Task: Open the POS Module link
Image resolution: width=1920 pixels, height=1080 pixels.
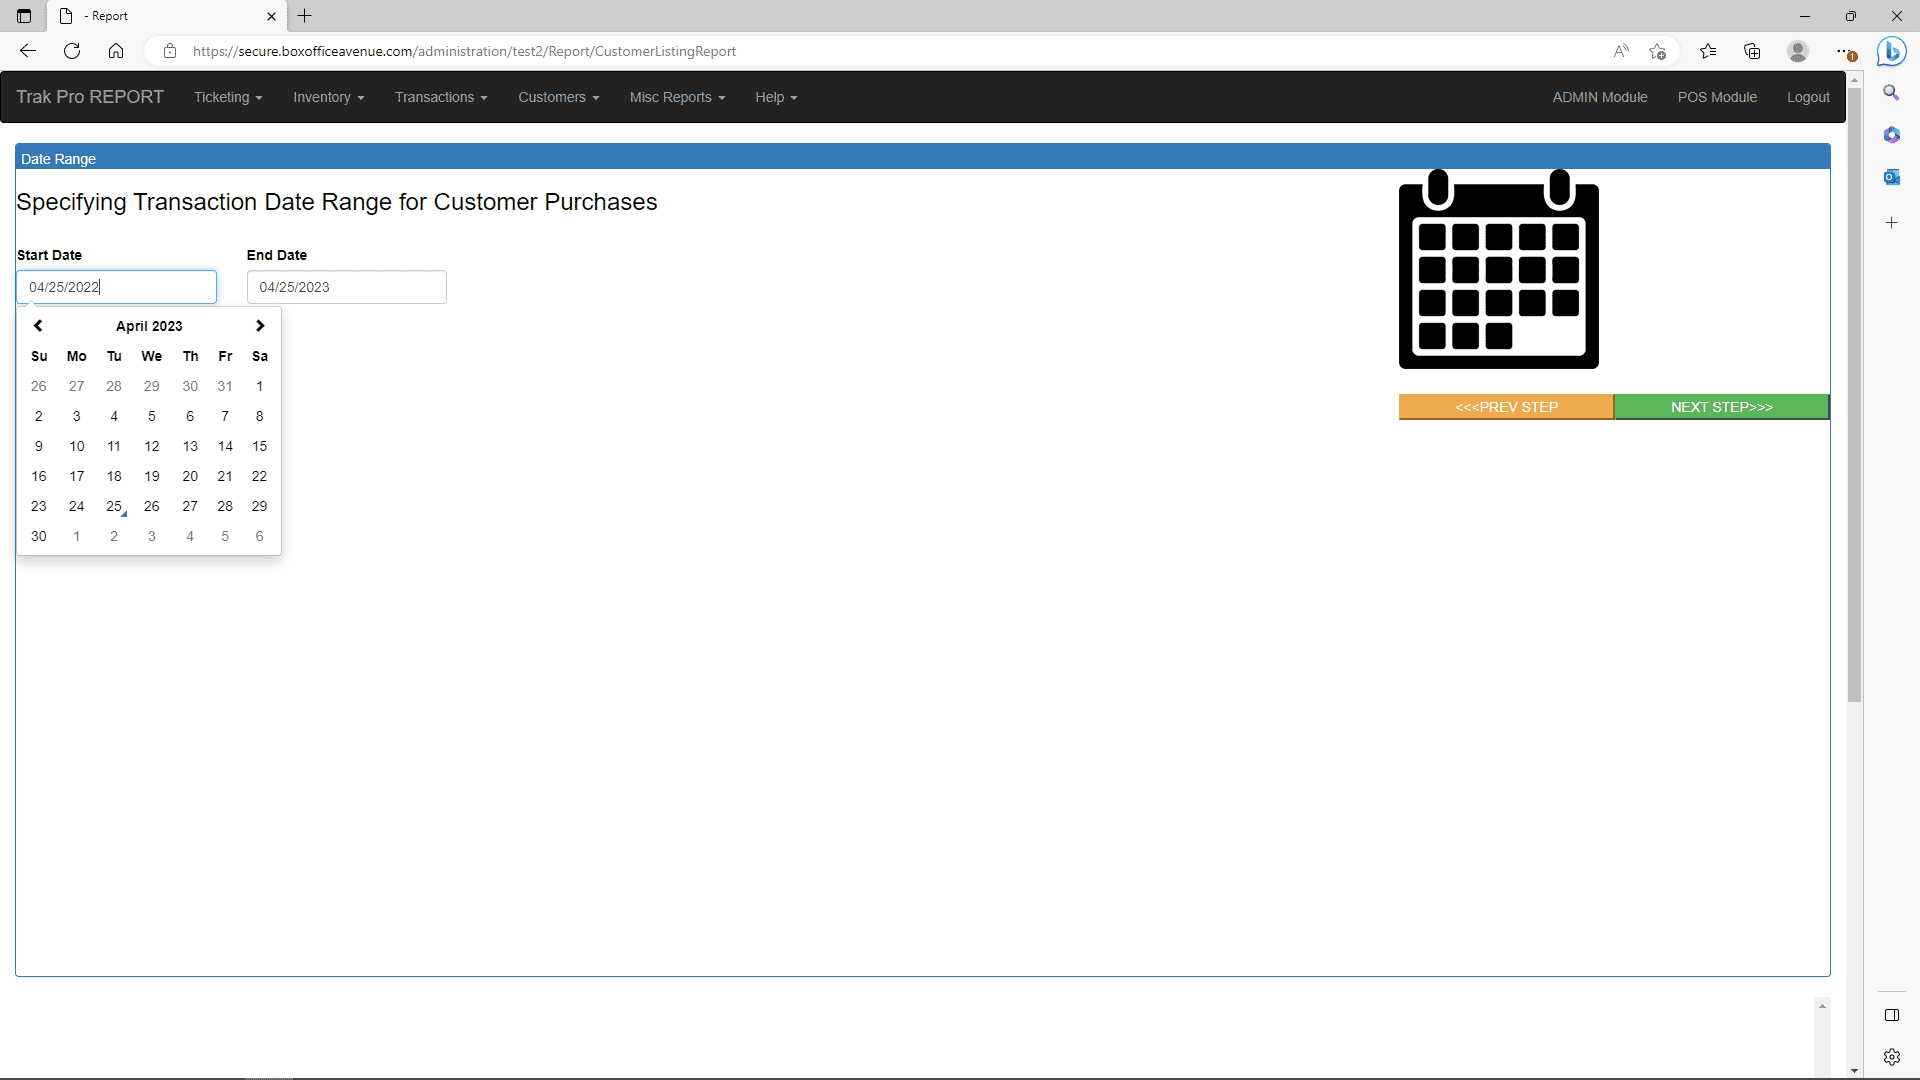Action: 1717,97
